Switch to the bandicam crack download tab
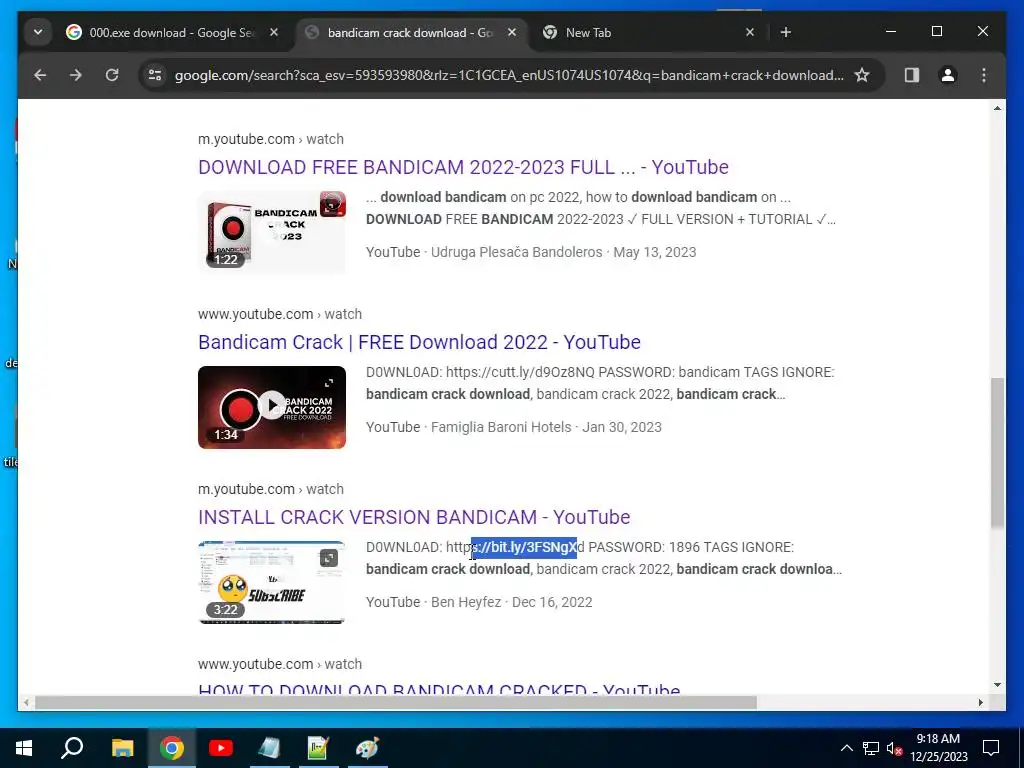1024x768 pixels. 410,33
